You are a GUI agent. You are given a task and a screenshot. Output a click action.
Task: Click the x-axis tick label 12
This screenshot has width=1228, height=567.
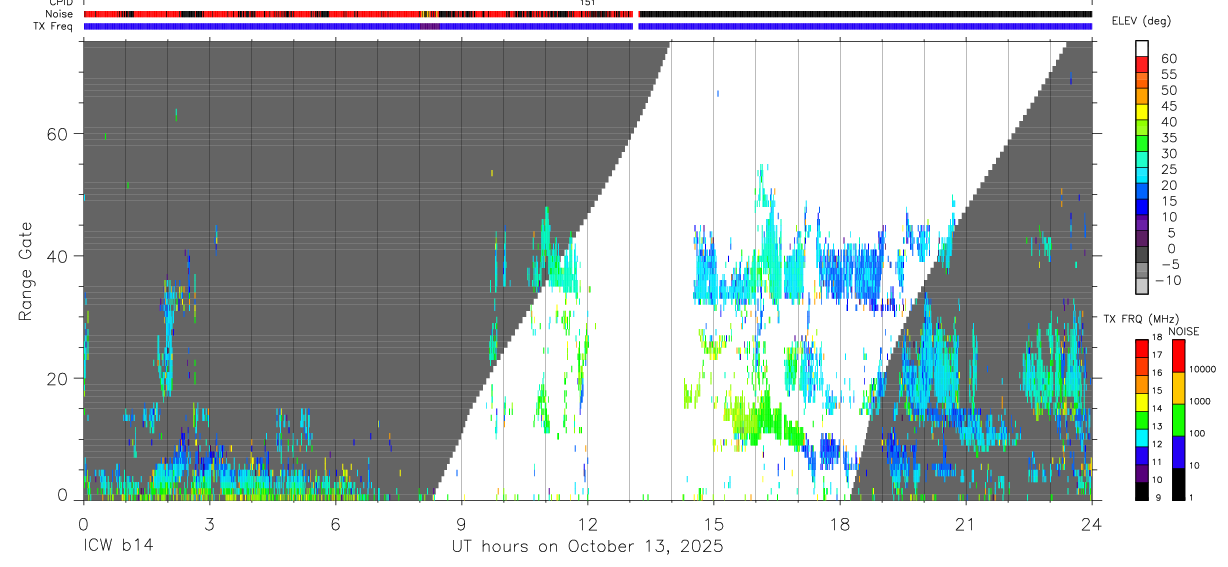(587, 524)
